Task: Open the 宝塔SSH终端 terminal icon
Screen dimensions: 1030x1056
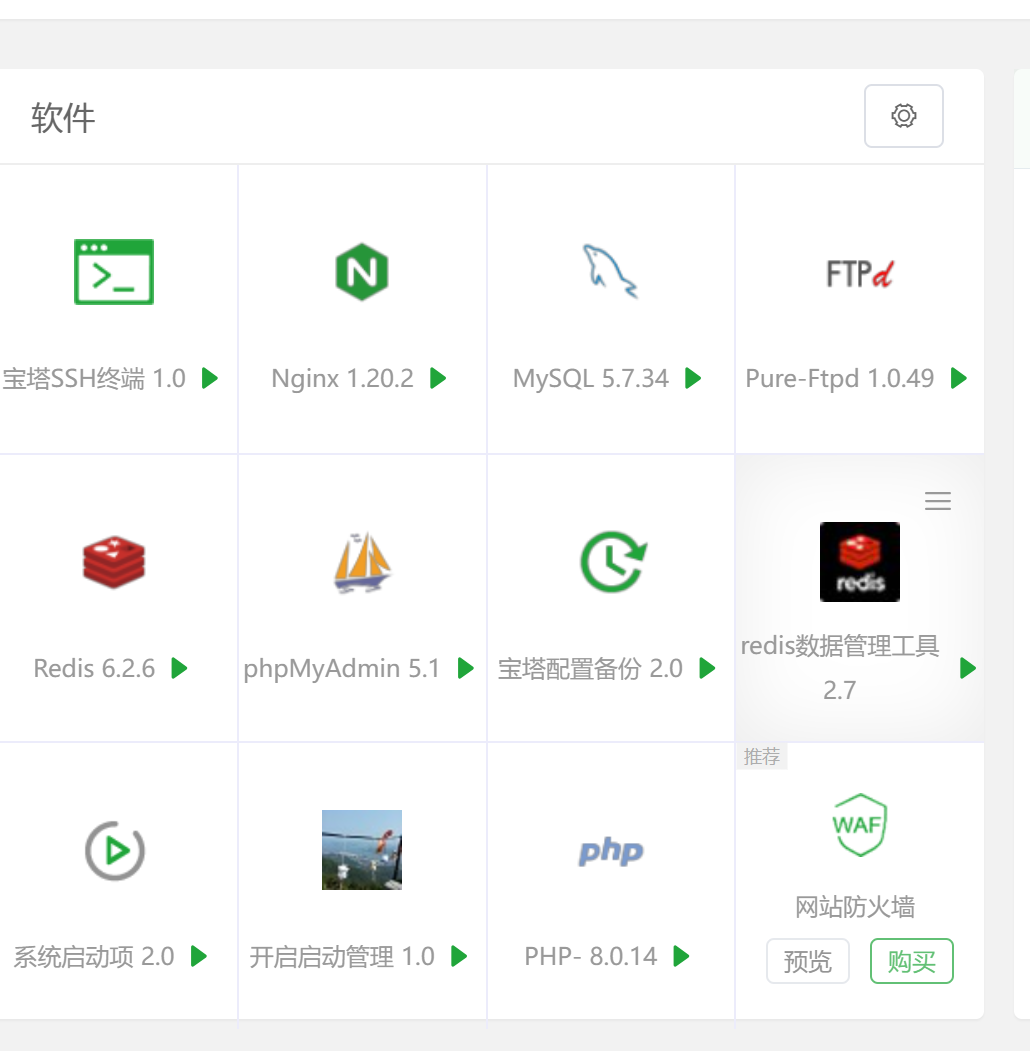Action: tap(114, 272)
